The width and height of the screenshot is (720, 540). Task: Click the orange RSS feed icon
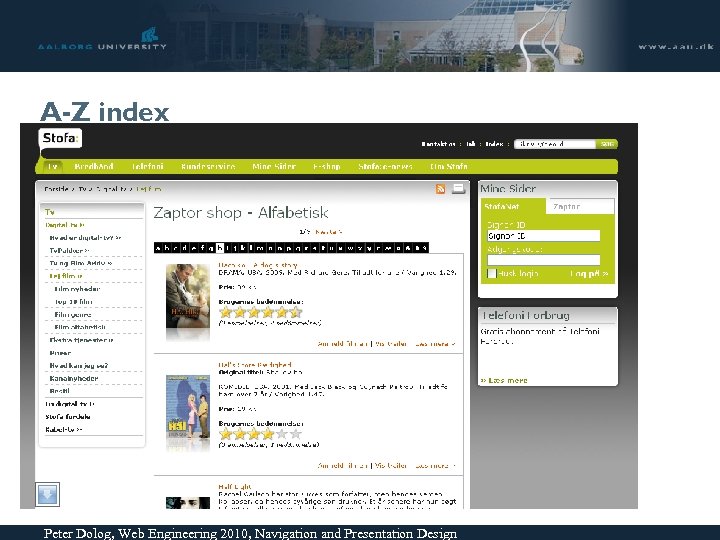(x=440, y=189)
